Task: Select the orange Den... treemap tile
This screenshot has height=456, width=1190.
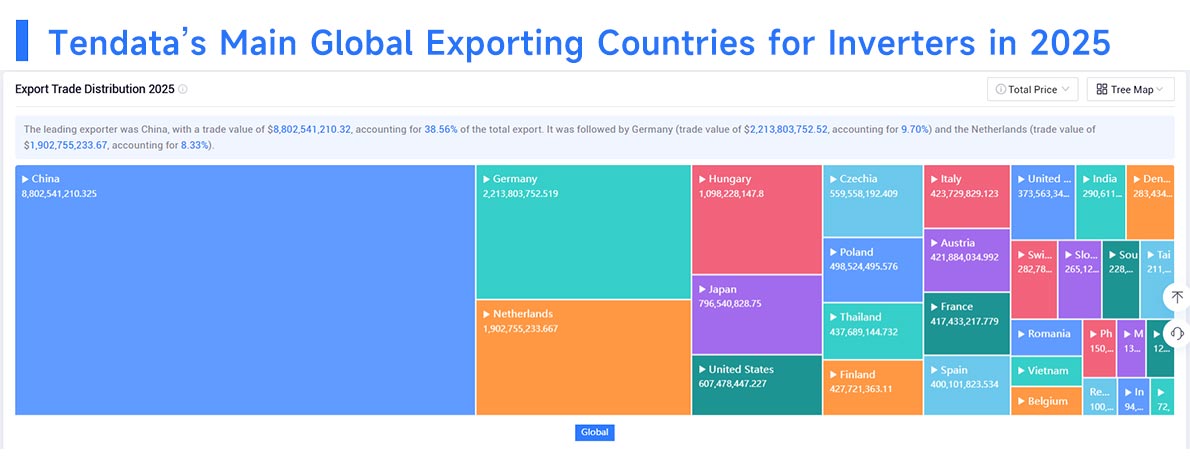Action: coord(1151,202)
